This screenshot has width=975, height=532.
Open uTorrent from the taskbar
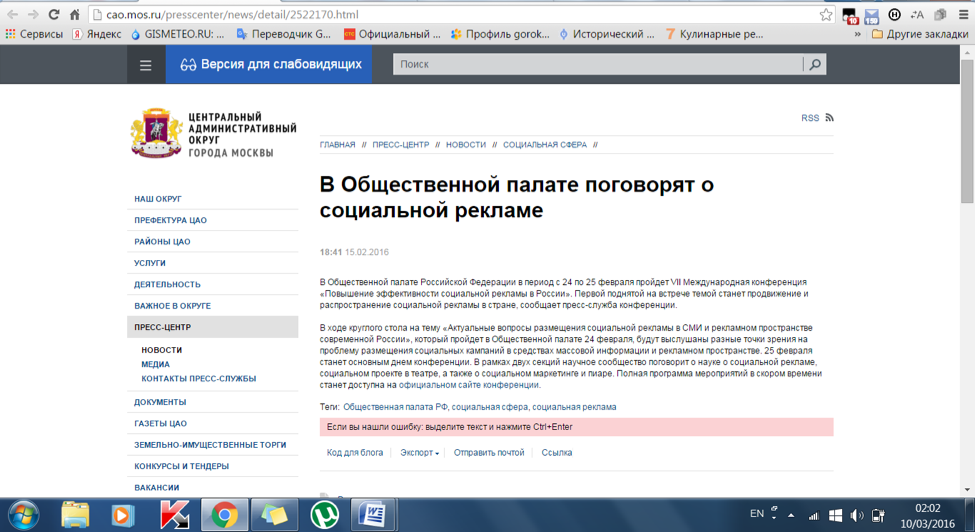pos(324,515)
